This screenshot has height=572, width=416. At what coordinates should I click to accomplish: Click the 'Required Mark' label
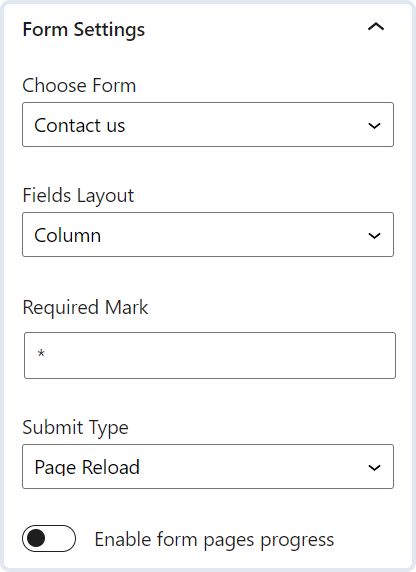coord(85,308)
